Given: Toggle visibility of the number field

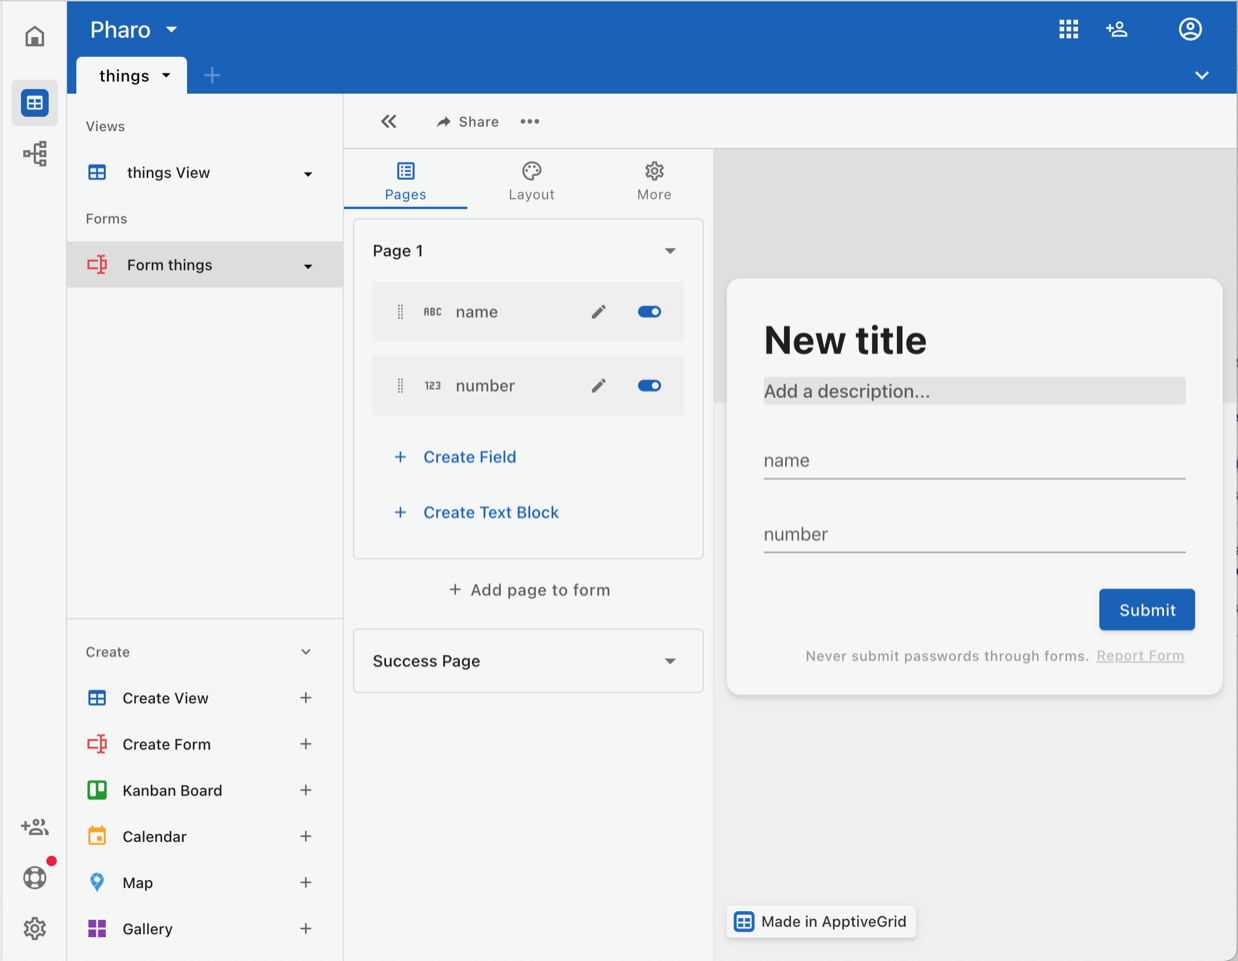Looking at the screenshot, I should tap(650, 386).
